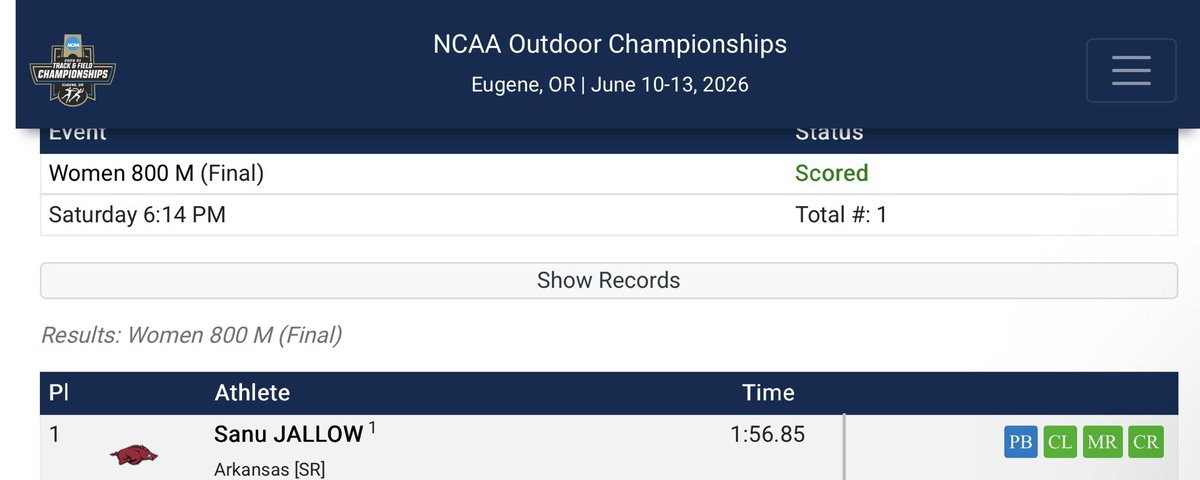This screenshot has width=1200, height=480.
Task: Click the Time column header
Action: pos(768,393)
